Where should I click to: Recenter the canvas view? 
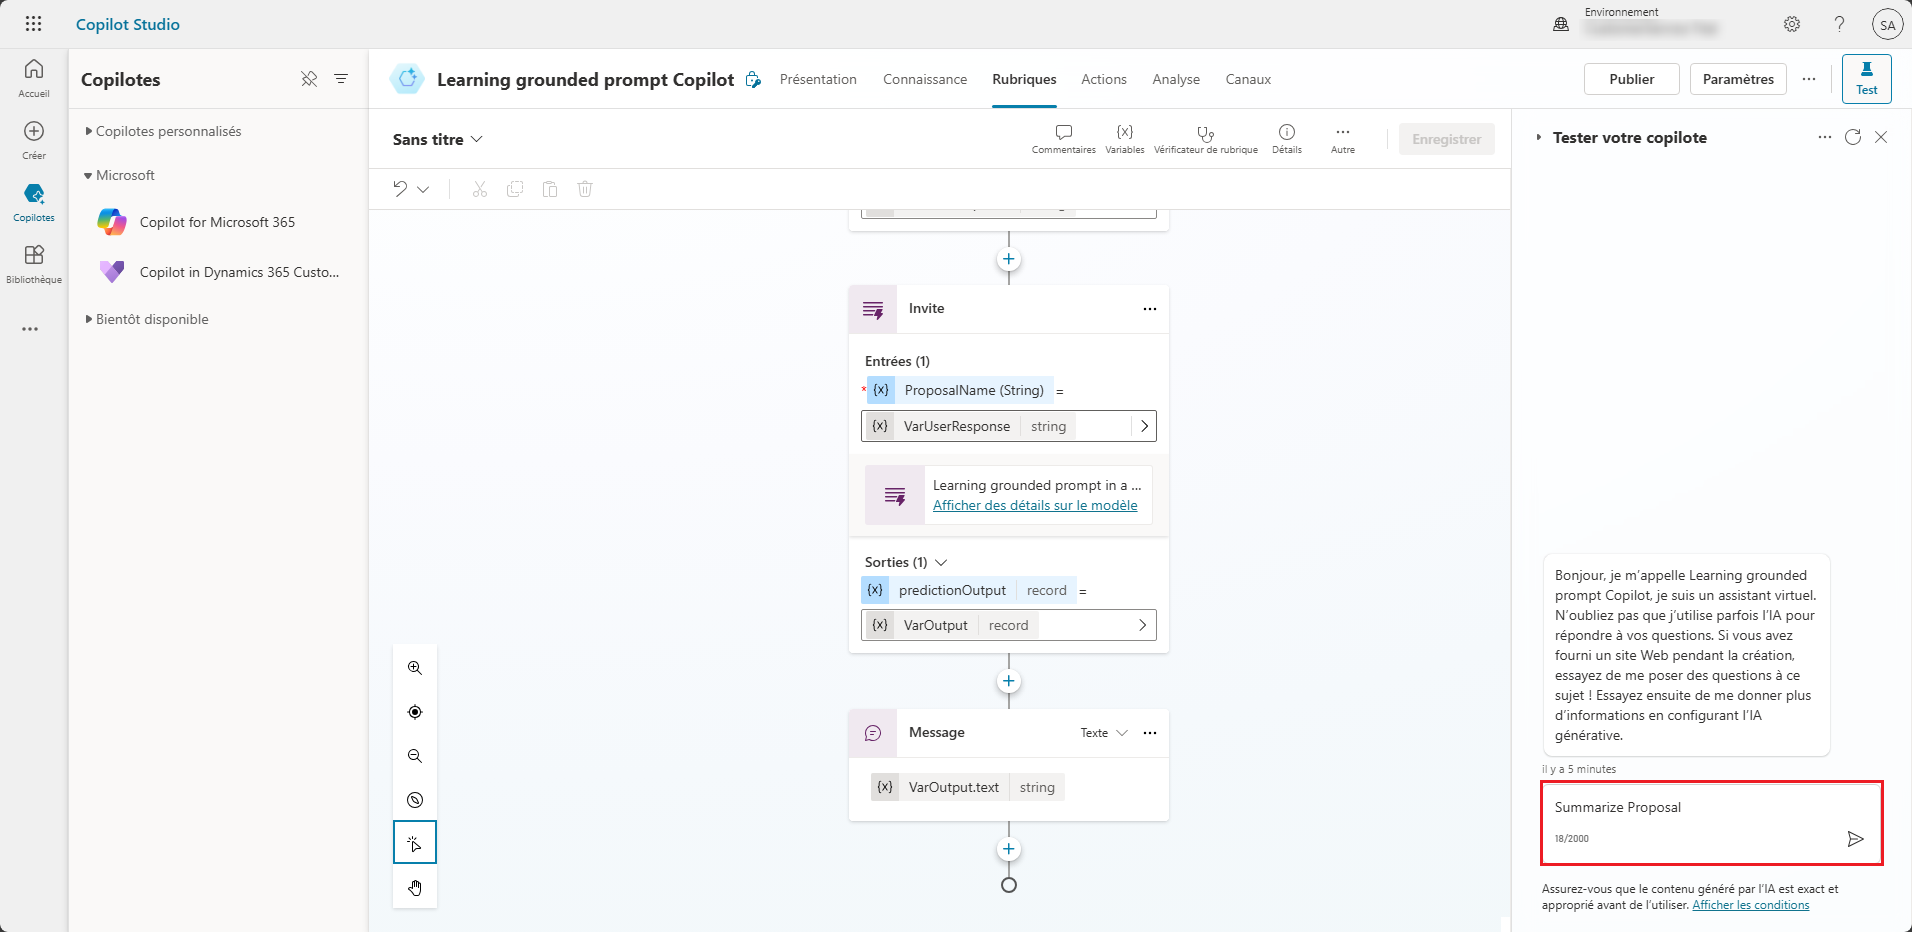click(415, 712)
